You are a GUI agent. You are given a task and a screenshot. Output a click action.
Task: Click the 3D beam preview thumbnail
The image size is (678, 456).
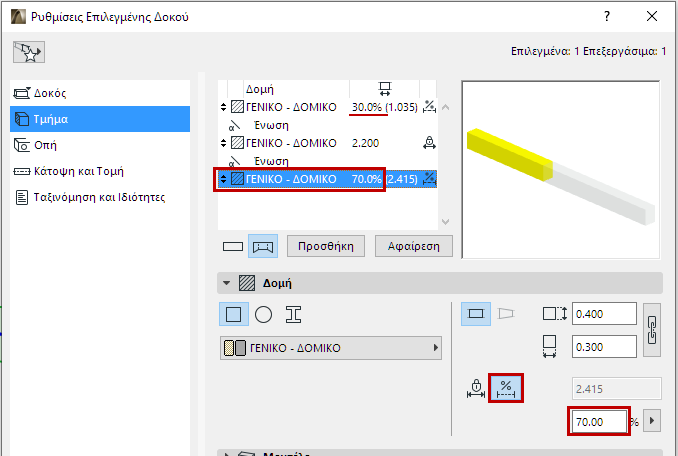coord(561,169)
